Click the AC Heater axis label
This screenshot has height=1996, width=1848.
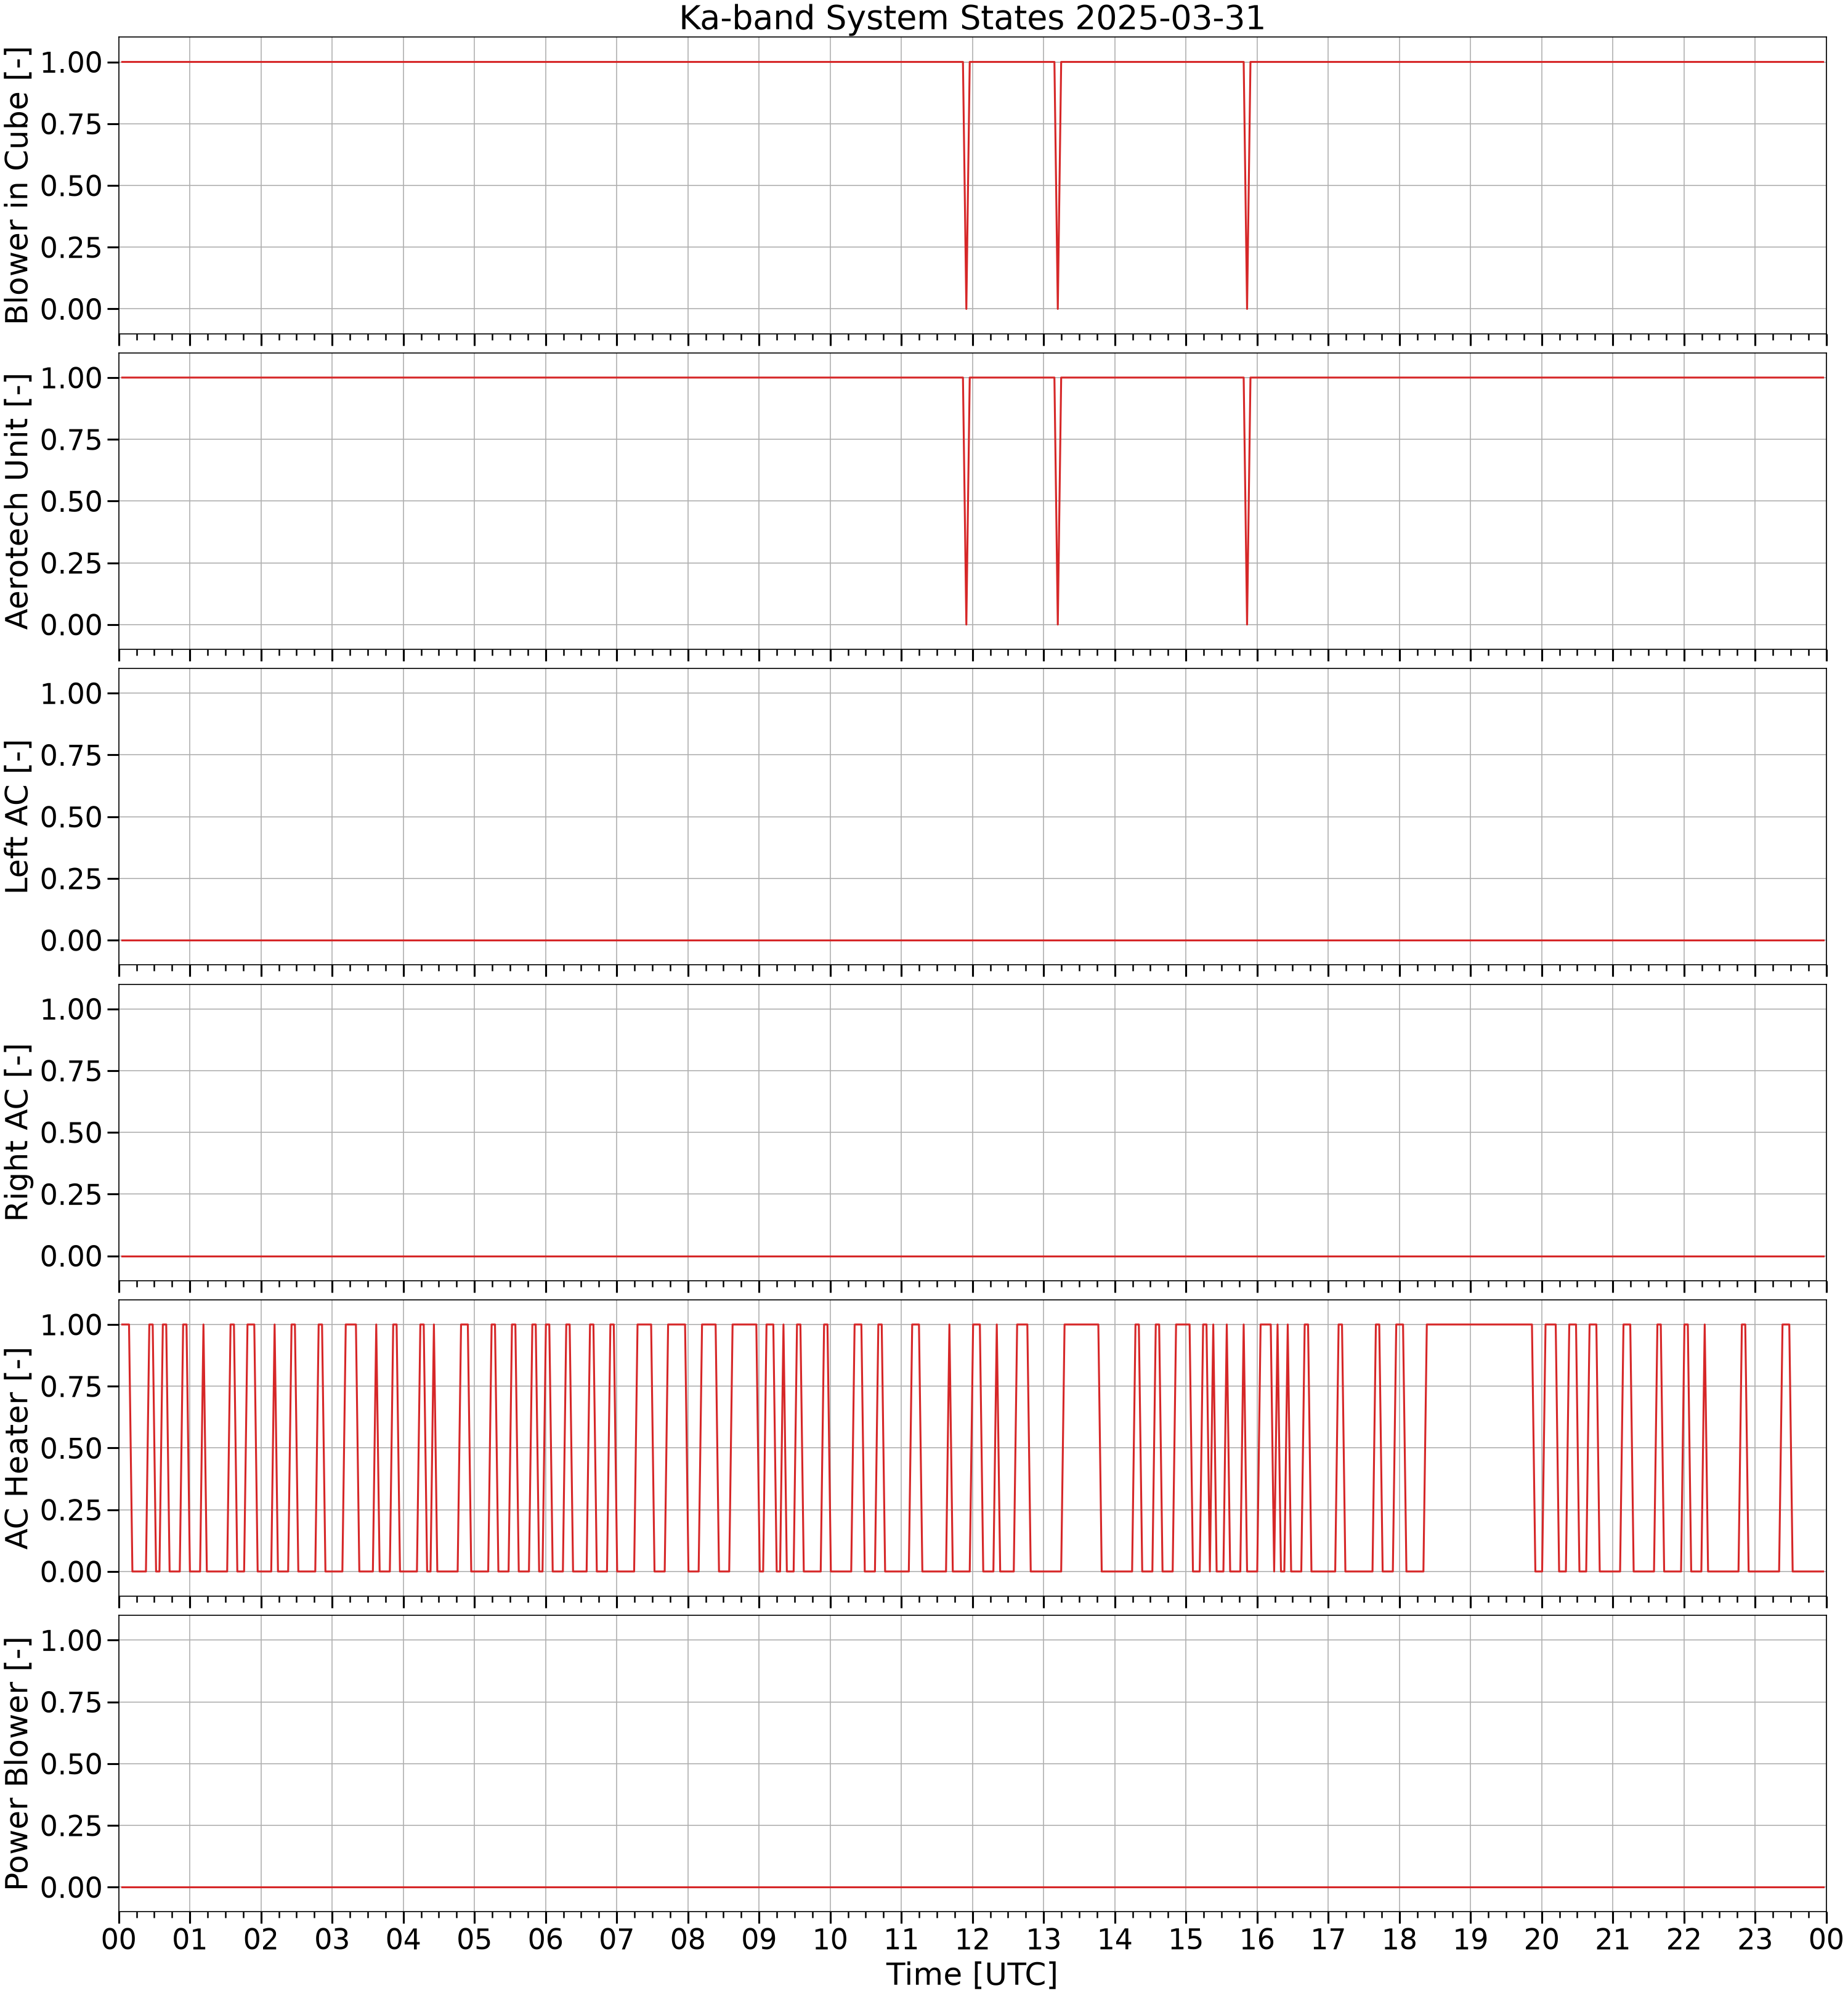tap(18, 1448)
